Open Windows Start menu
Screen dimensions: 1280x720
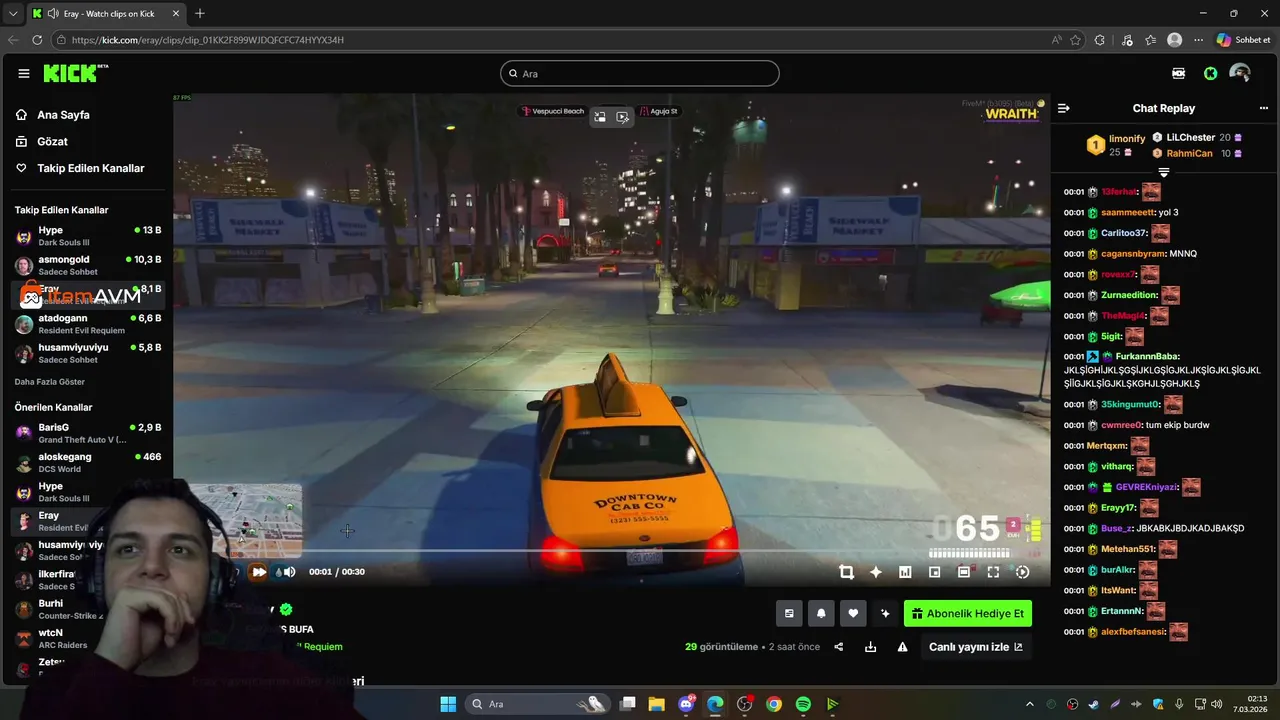pyautogui.click(x=448, y=704)
